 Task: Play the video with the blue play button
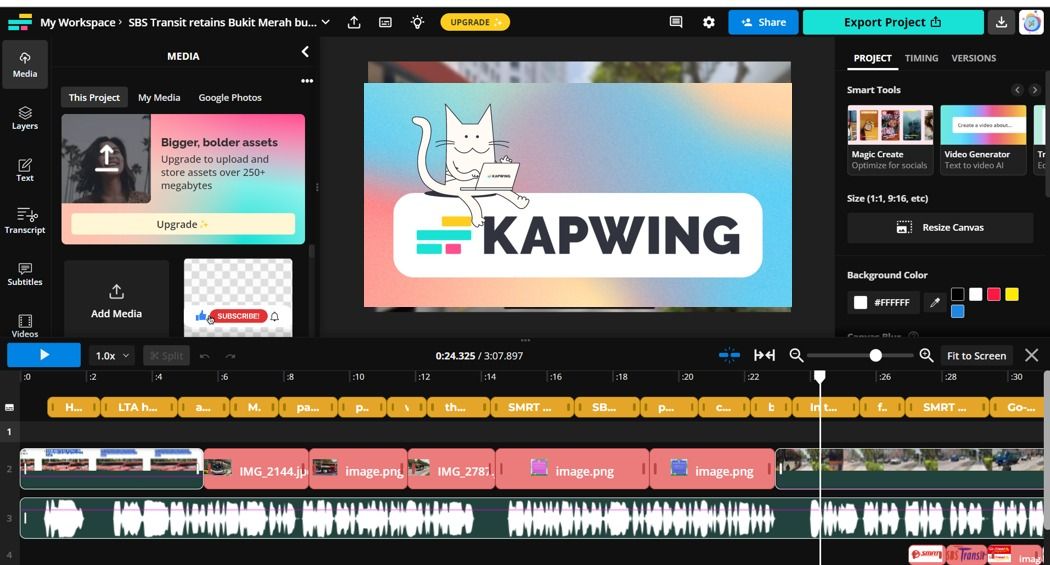[x=44, y=355]
